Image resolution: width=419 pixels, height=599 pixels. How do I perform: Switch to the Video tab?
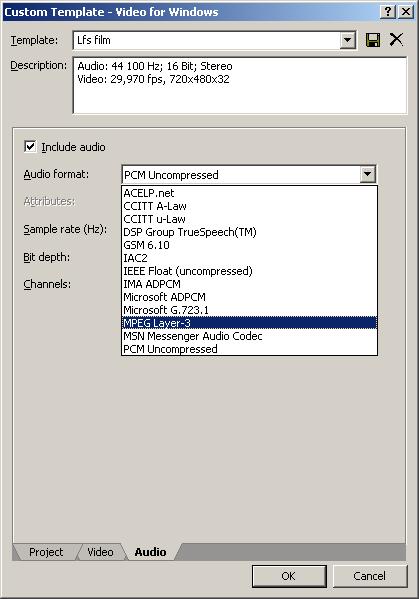point(100,552)
